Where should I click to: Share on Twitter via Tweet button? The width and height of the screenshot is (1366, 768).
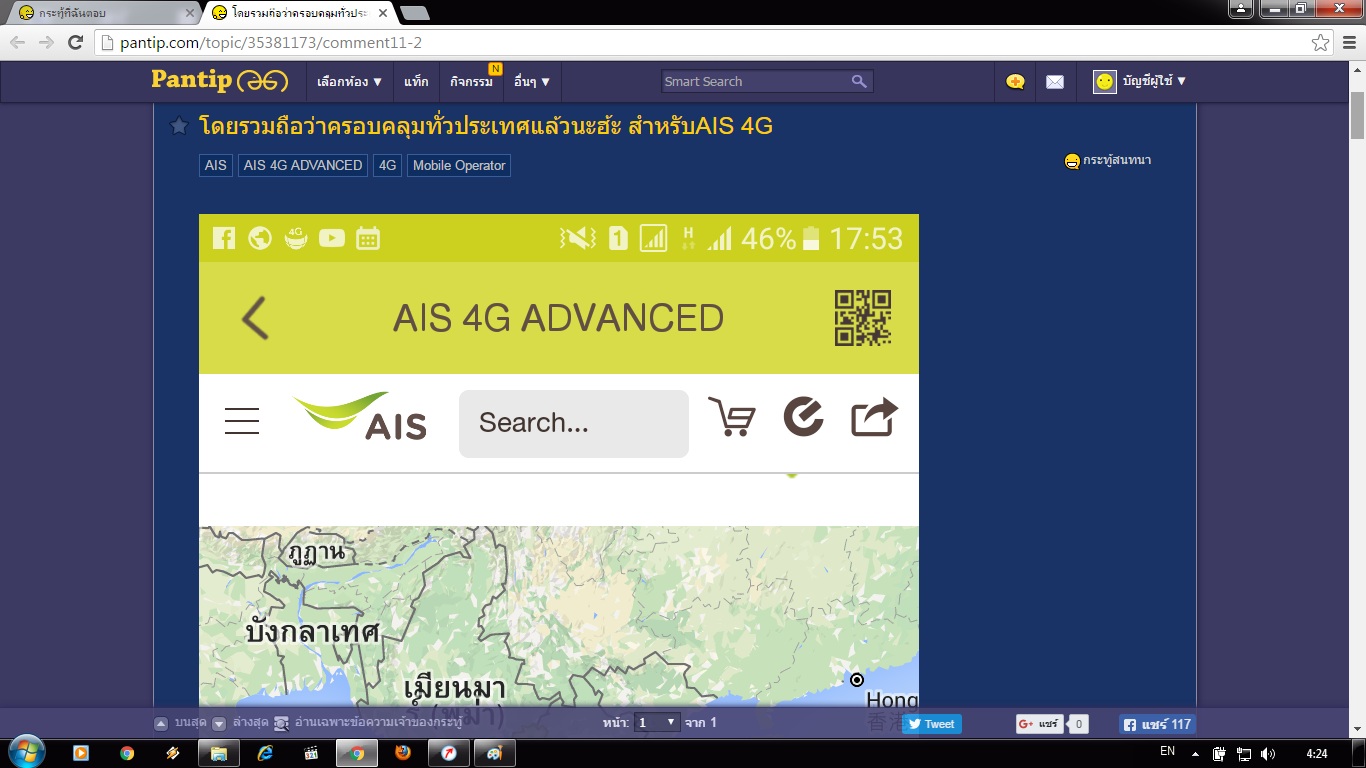click(932, 724)
